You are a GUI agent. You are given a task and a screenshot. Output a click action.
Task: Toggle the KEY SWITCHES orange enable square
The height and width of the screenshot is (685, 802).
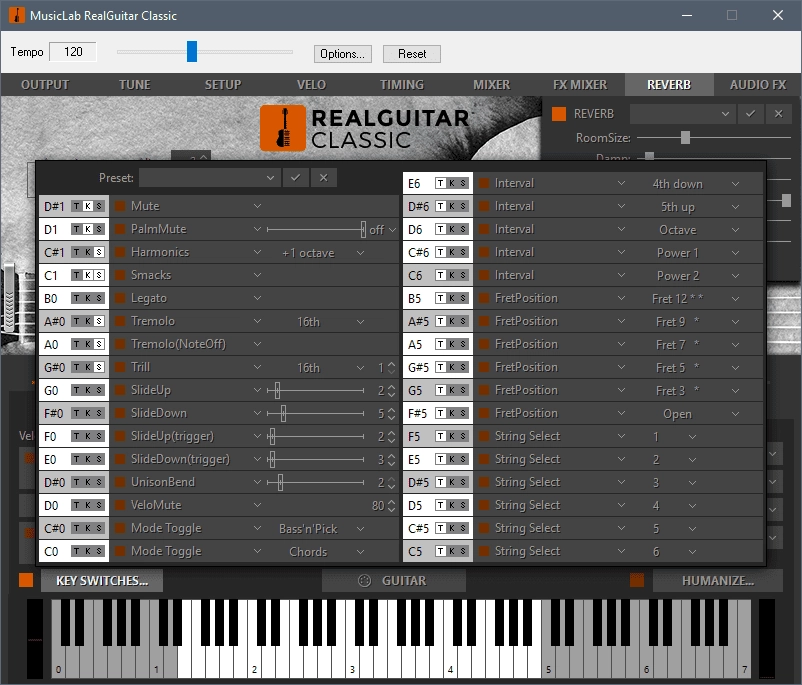[26, 580]
